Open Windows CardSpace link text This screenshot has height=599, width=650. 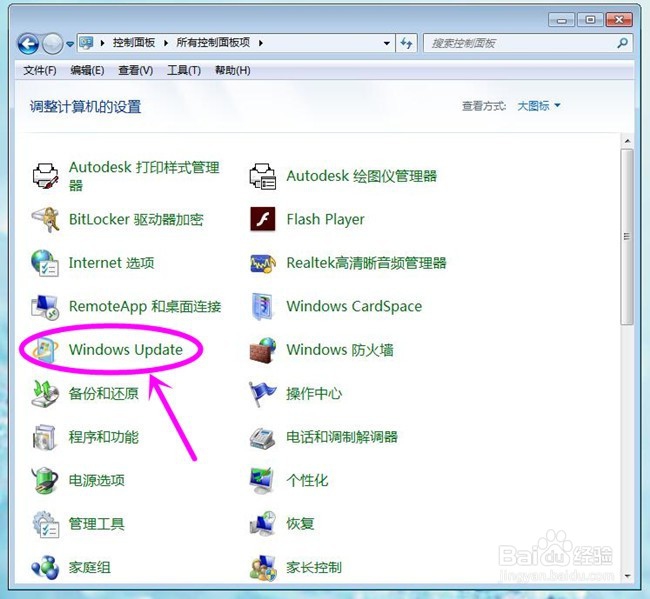coord(354,306)
